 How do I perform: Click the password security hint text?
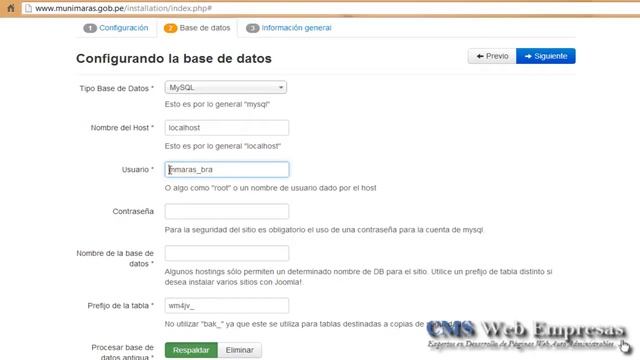tap(324, 230)
